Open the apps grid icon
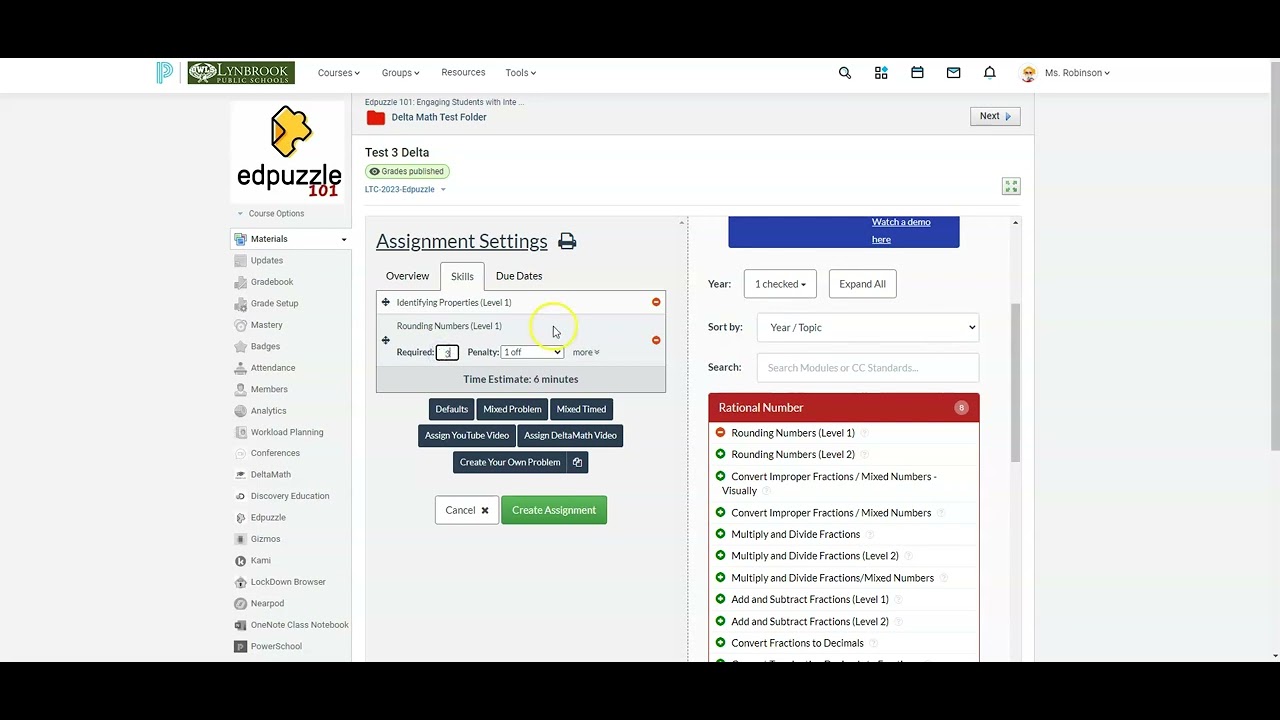Image resolution: width=1280 pixels, height=720 pixels. coord(881,73)
